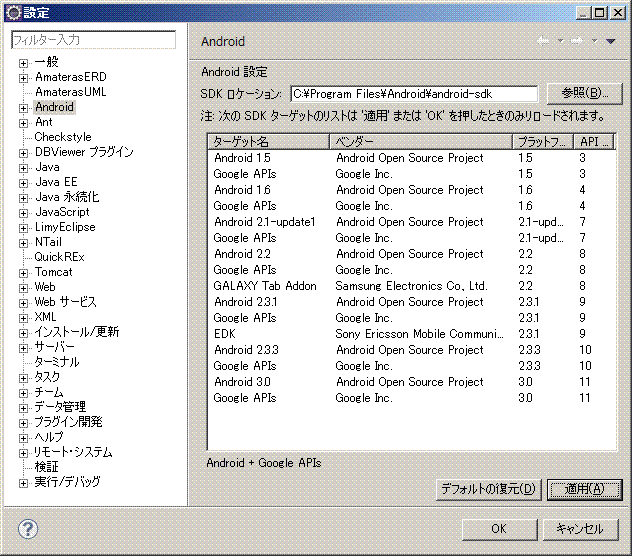
Task: Click the キャンセル cancel button
Action: click(x=580, y=529)
